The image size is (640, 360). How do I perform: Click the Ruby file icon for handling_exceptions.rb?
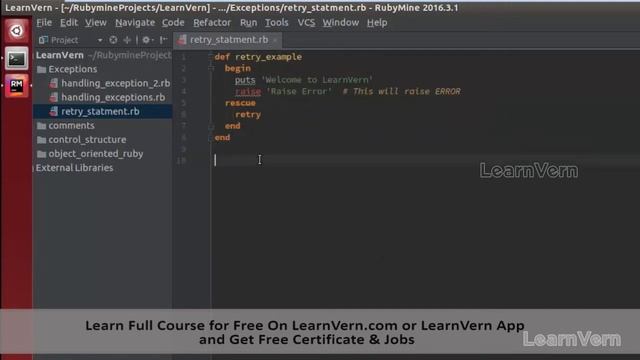coord(53,98)
